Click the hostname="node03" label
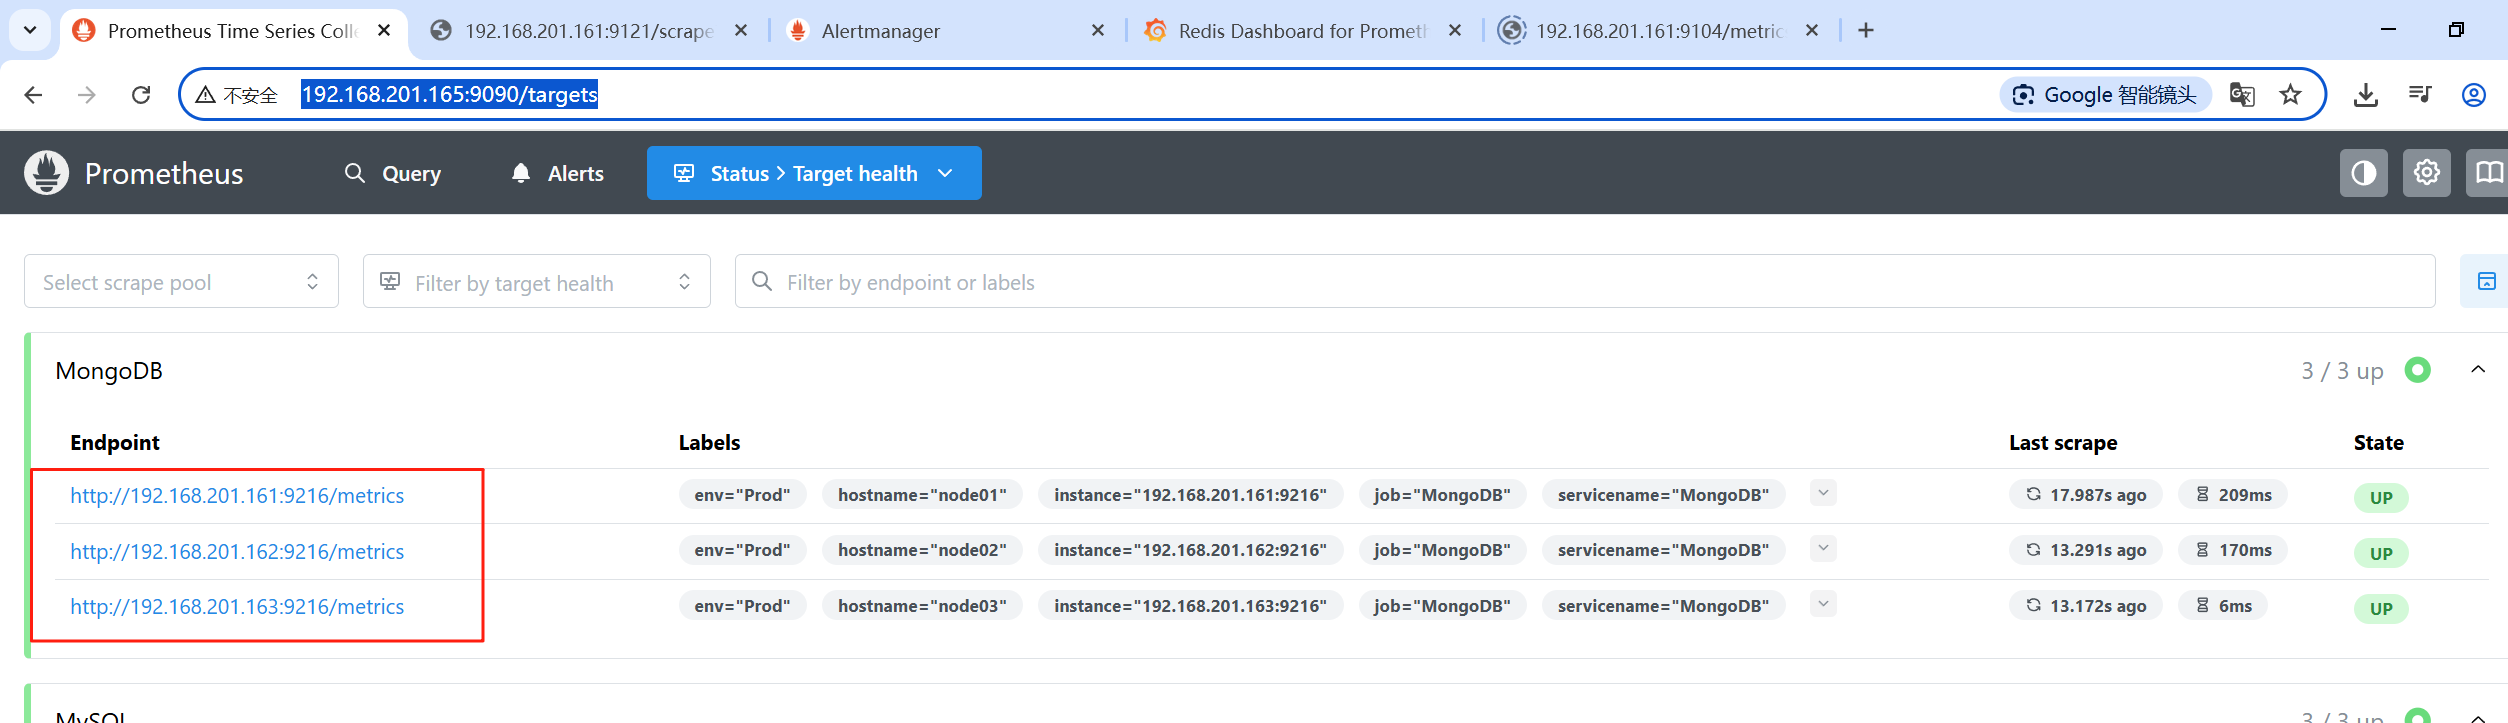This screenshot has height=723, width=2508. pos(922,606)
